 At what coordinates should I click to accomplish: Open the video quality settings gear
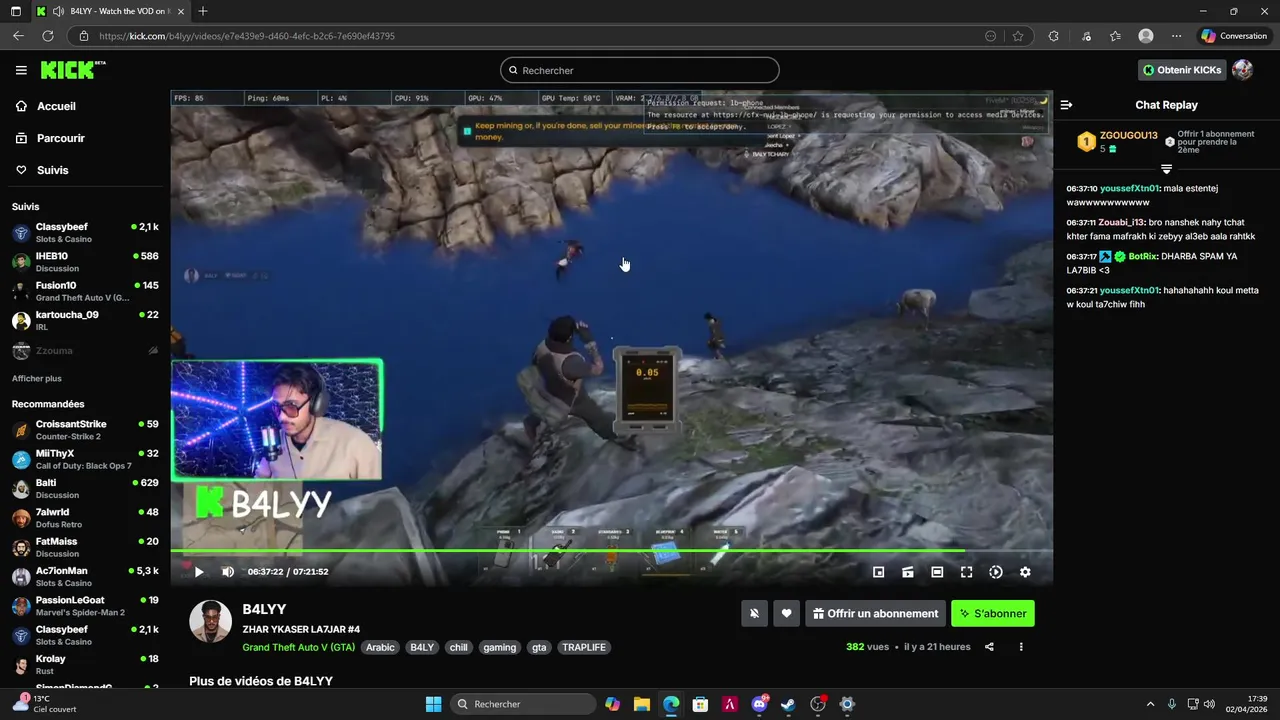(1025, 572)
